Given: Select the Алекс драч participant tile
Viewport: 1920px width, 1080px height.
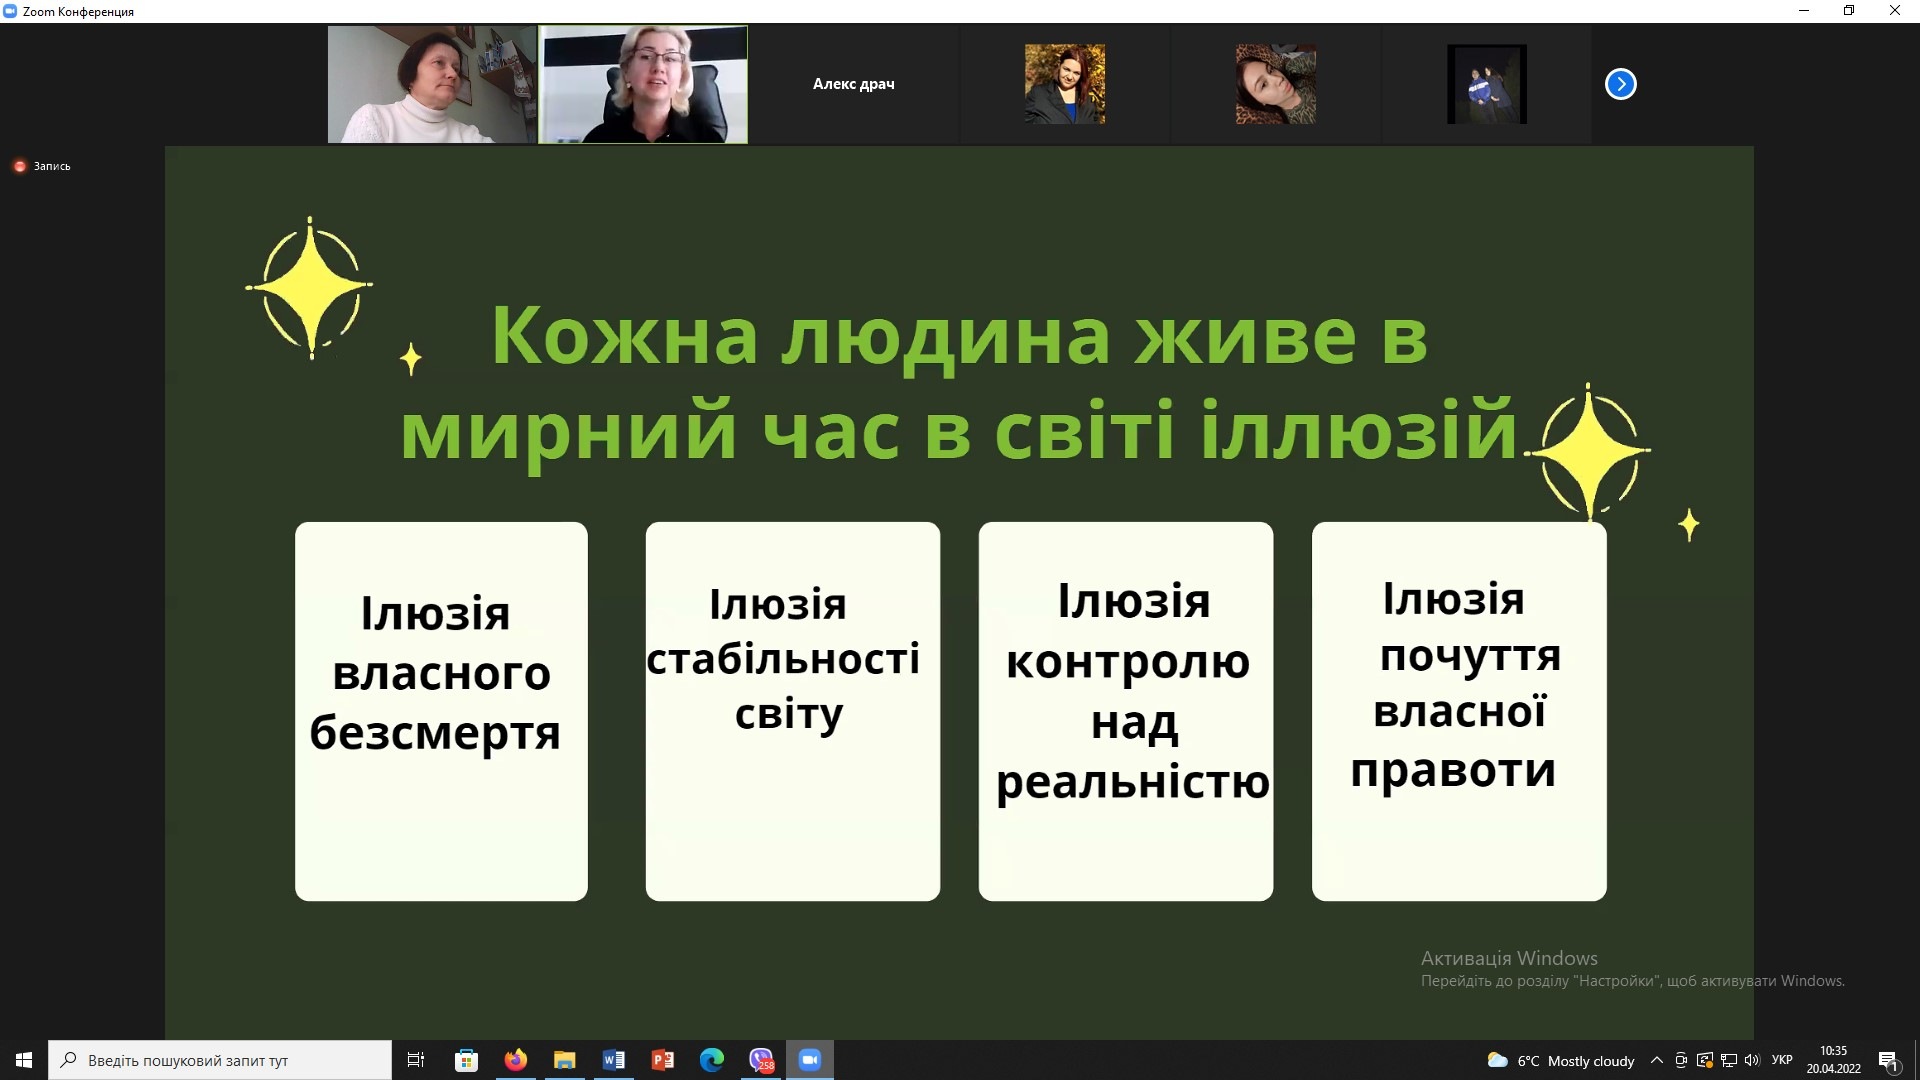Looking at the screenshot, I should tap(853, 84).
